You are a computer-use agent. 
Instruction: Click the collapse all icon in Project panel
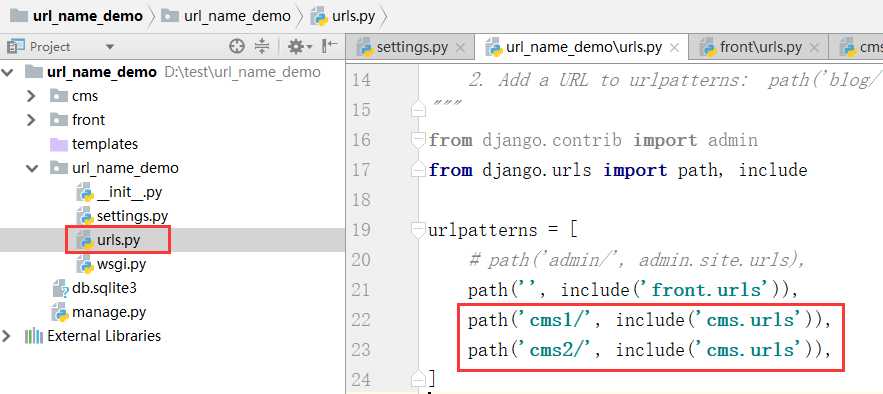tap(262, 47)
